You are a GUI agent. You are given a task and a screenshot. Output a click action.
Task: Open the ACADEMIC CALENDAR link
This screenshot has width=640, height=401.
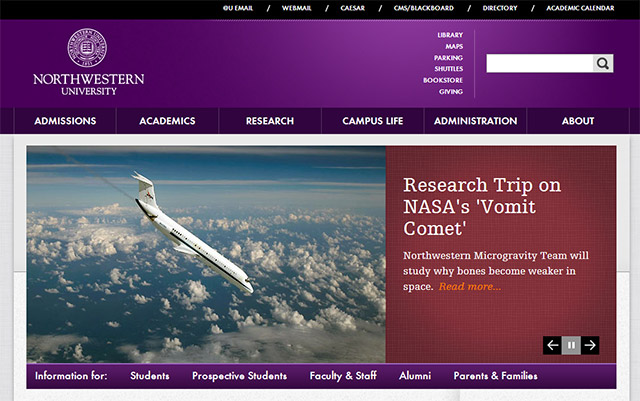point(580,8)
